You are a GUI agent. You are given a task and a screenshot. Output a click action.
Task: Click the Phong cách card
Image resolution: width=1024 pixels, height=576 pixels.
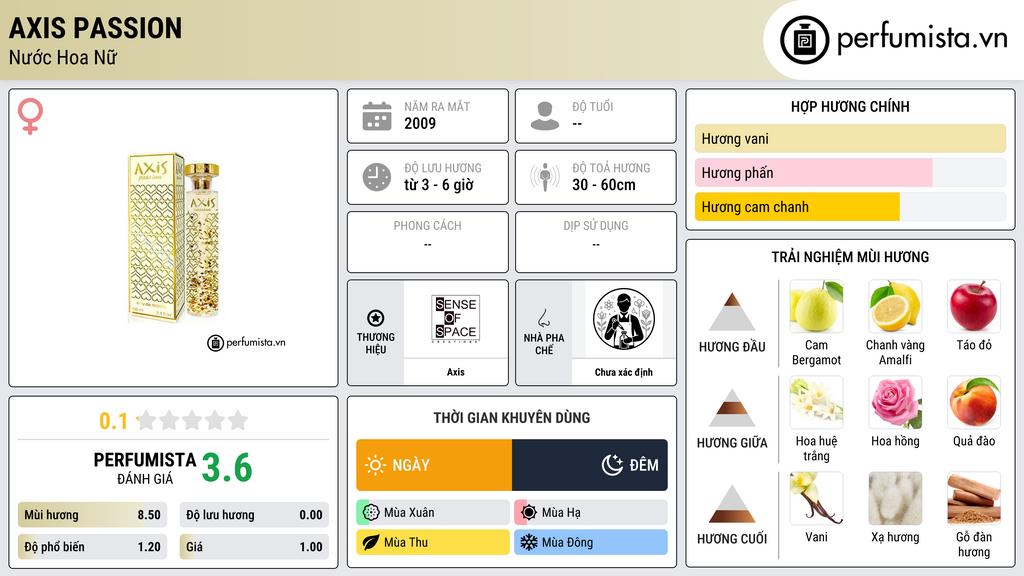(x=428, y=242)
